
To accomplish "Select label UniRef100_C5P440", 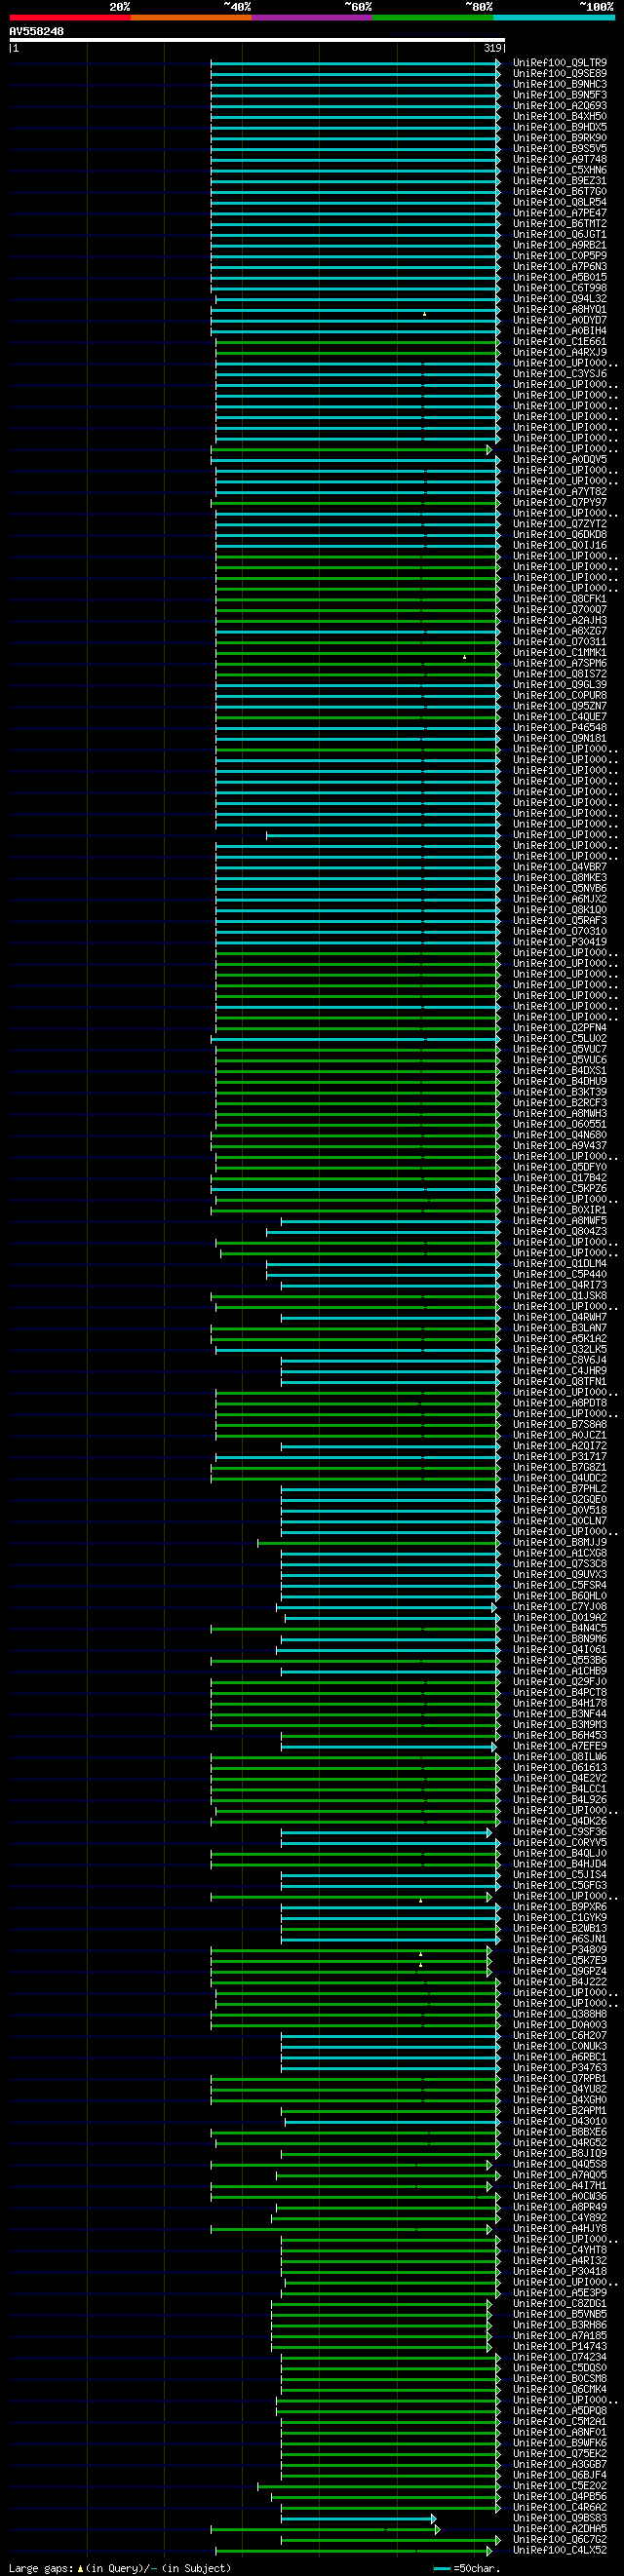I will [x=559, y=1274].
